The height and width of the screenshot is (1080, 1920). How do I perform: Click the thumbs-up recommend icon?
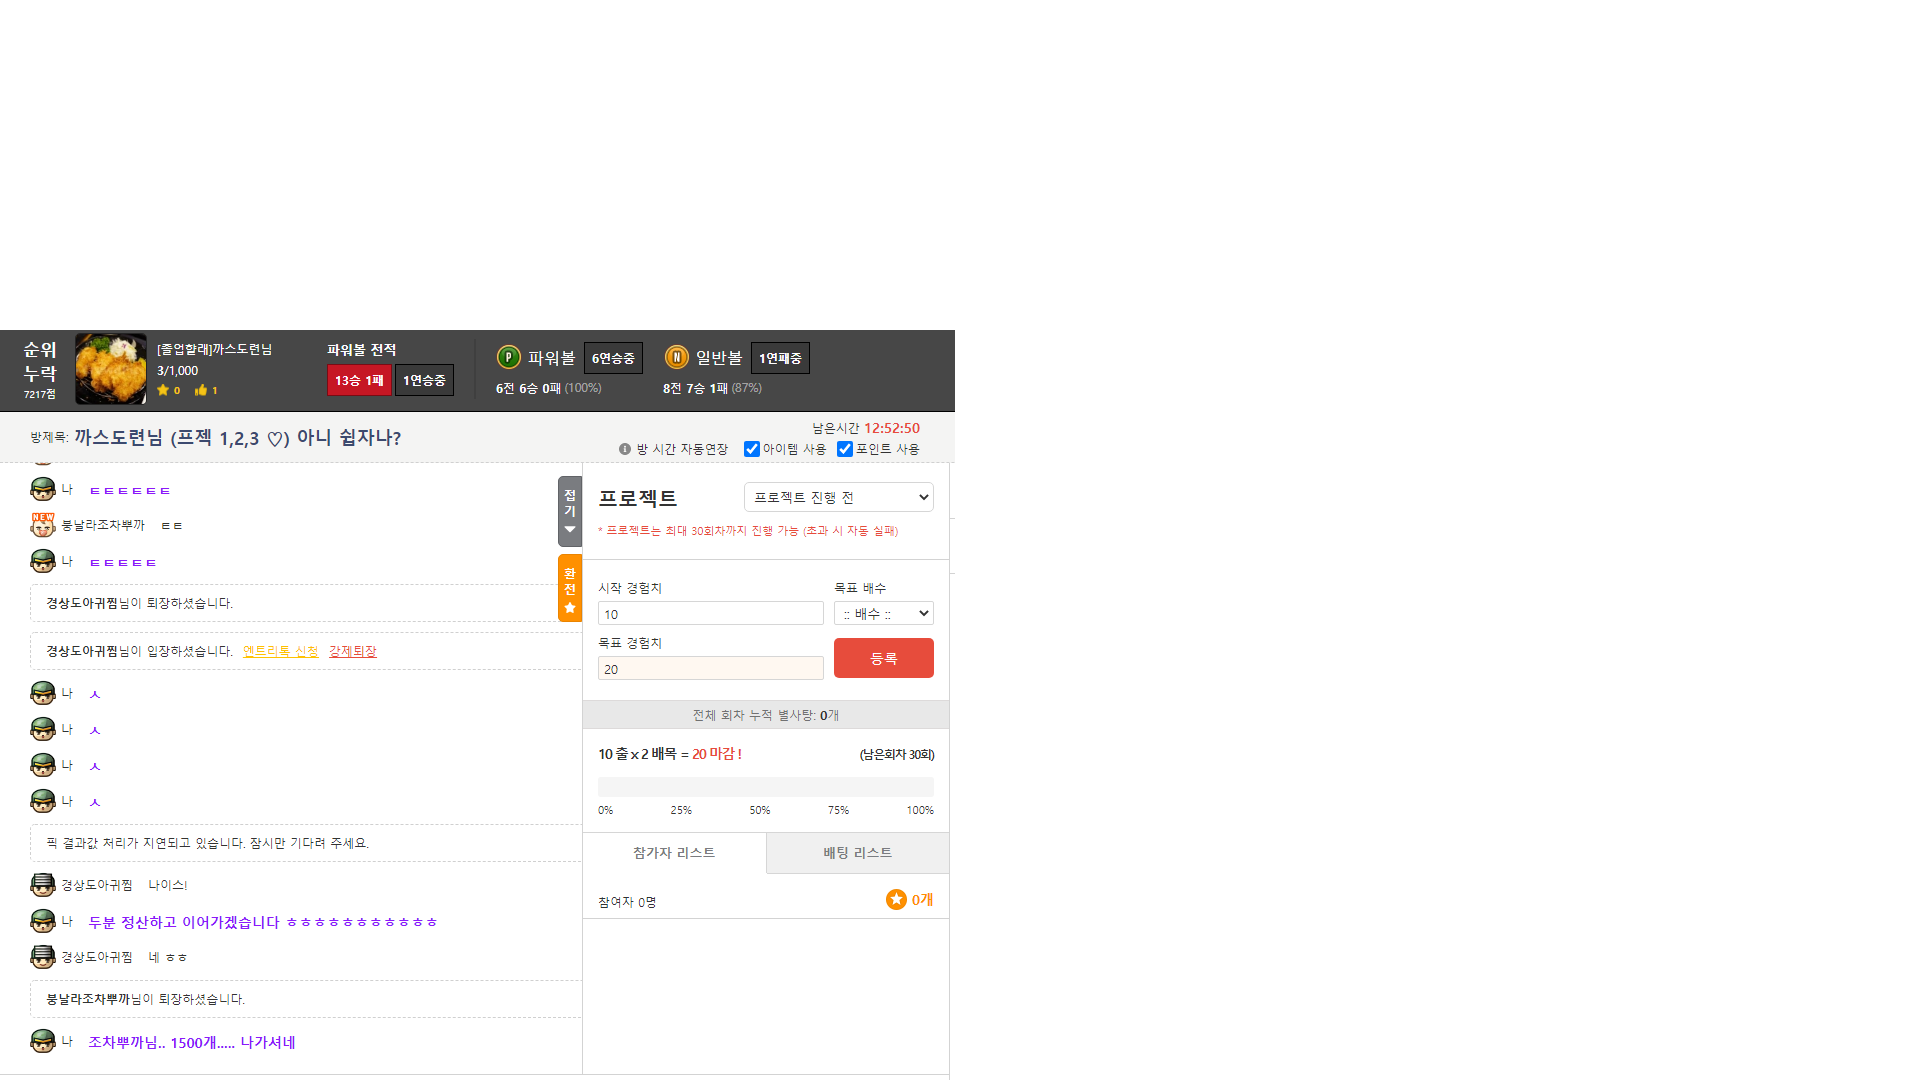click(201, 390)
